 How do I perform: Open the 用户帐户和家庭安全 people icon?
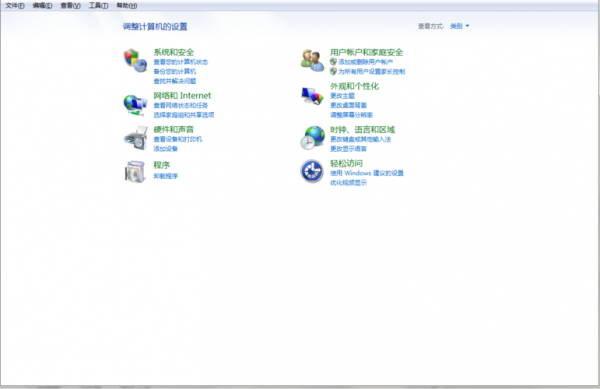pos(312,60)
